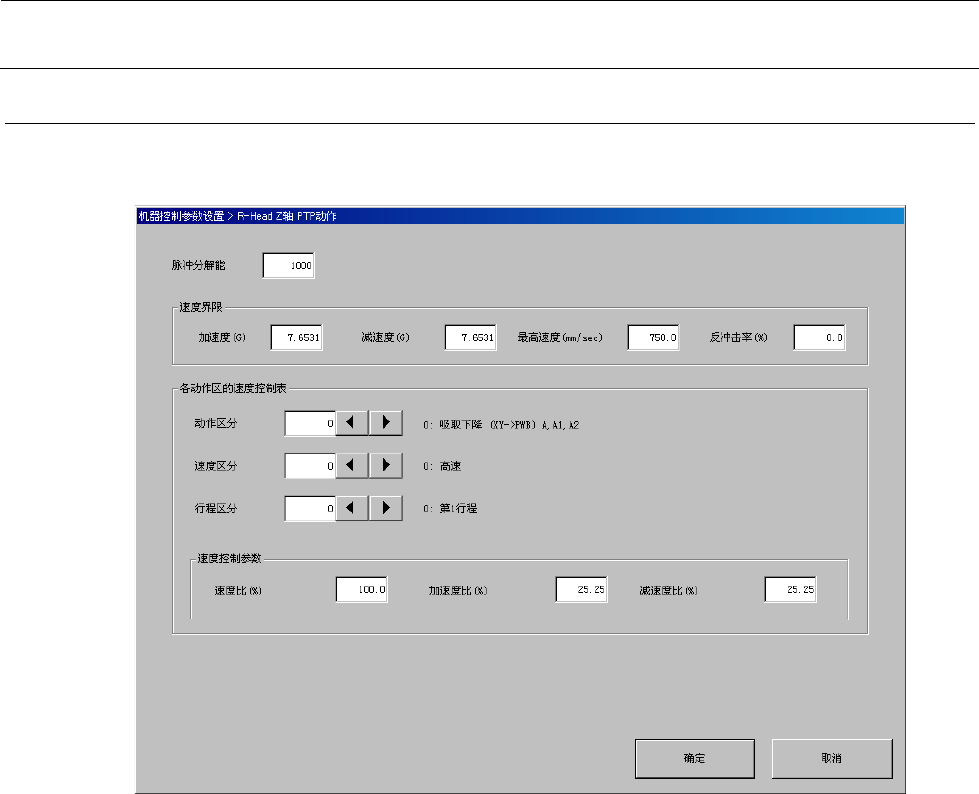The width and height of the screenshot is (979, 794).
Task: Click the 速度比 (%) label
Action: (238, 591)
